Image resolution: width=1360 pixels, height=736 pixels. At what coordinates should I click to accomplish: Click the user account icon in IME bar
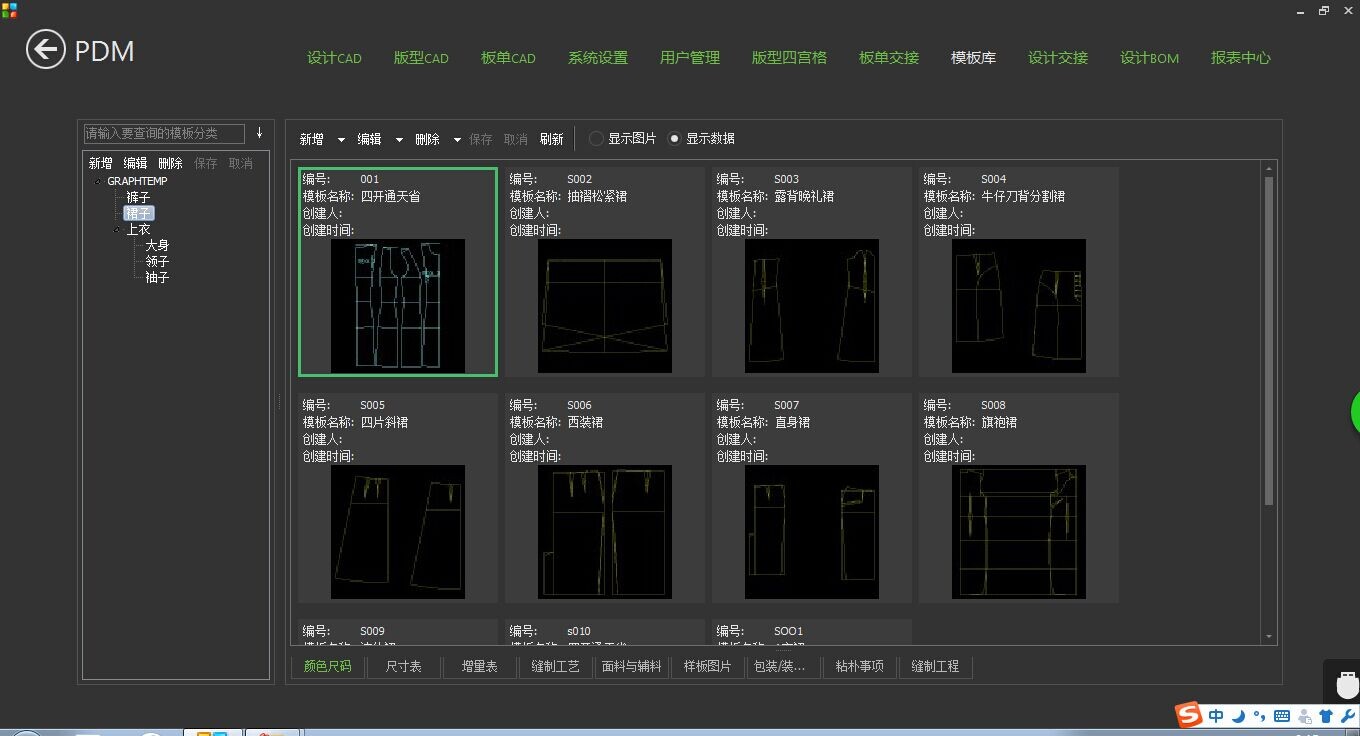pyautogui.click(x=1304, y=716)
